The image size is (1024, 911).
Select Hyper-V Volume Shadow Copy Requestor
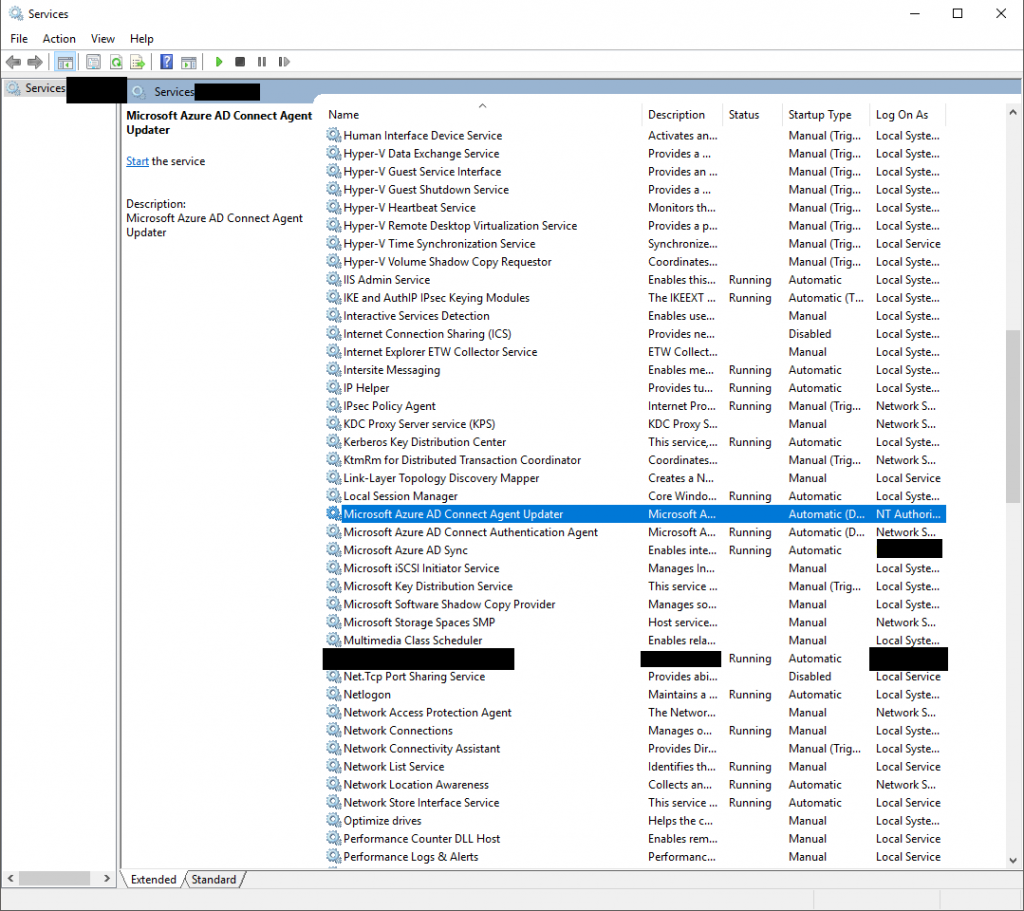pyautogui.click(x=635, y=262)
